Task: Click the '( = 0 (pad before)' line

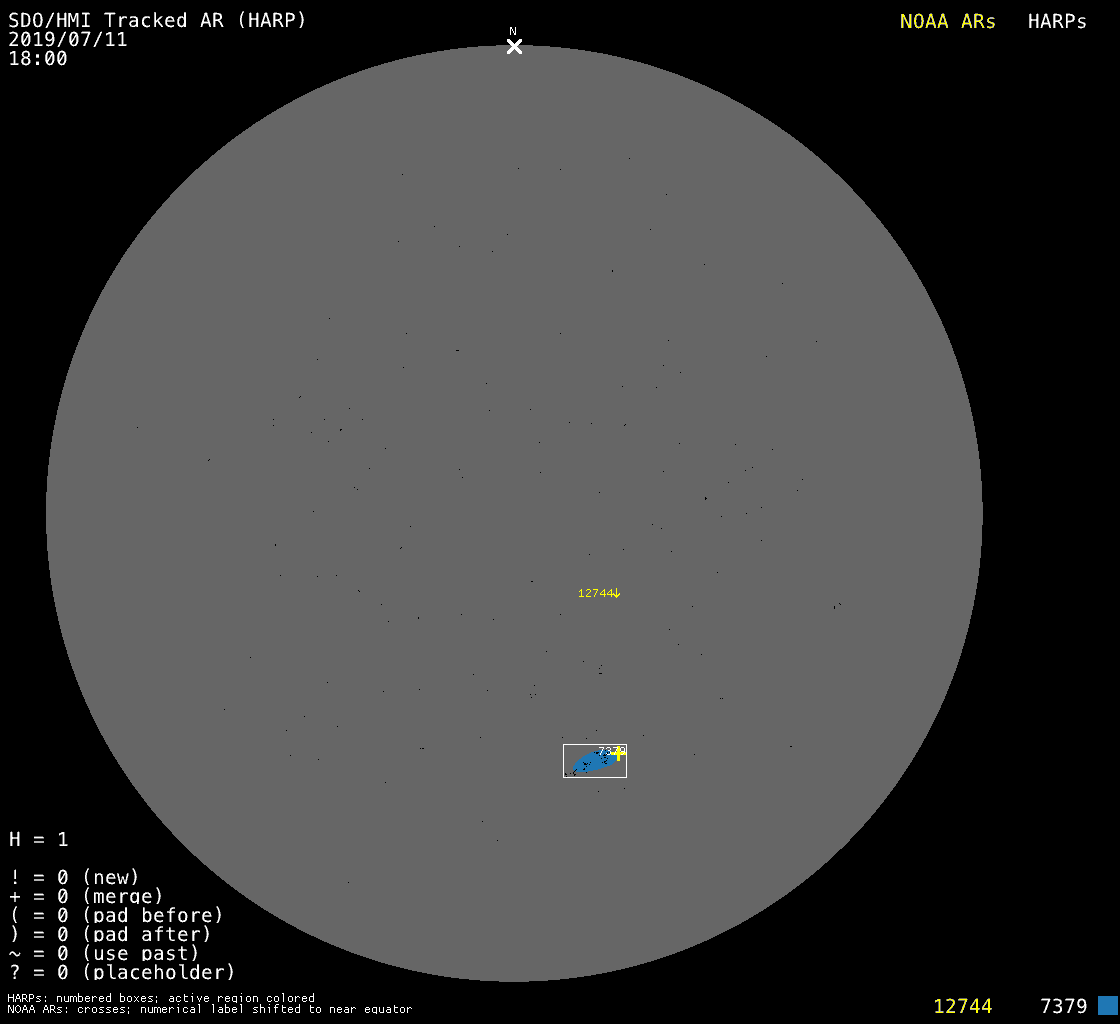Action: coord(116,915)
